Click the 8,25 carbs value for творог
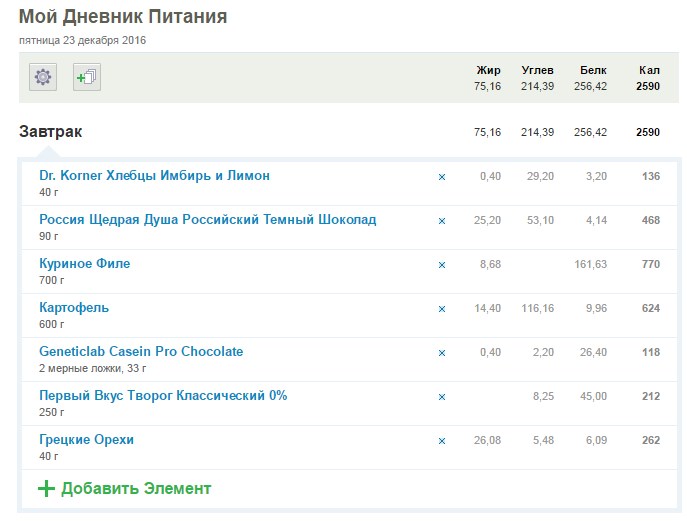 point(543,396)
